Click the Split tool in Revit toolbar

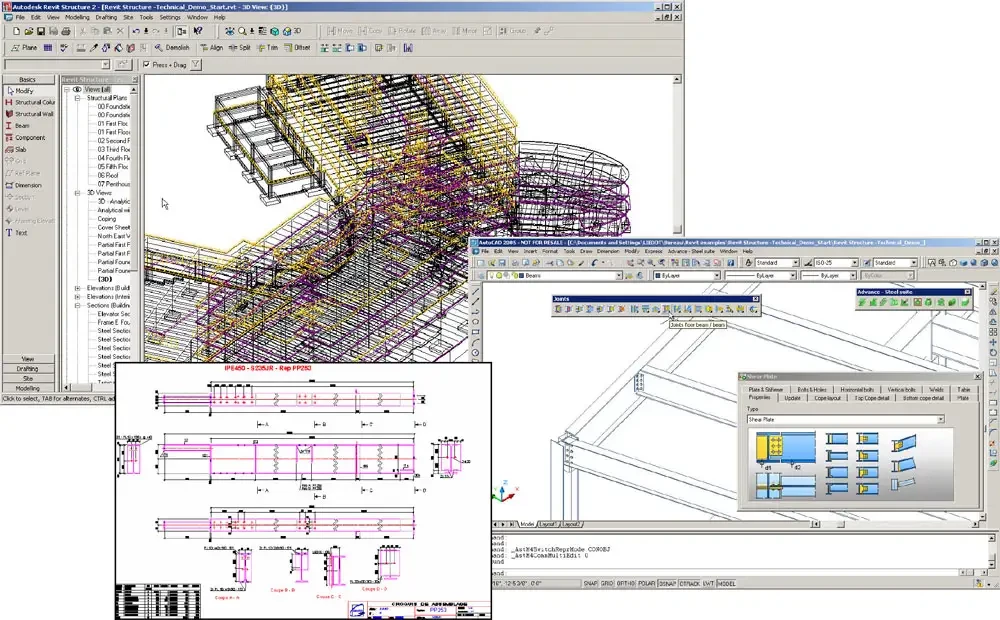[x=240, y=48]
